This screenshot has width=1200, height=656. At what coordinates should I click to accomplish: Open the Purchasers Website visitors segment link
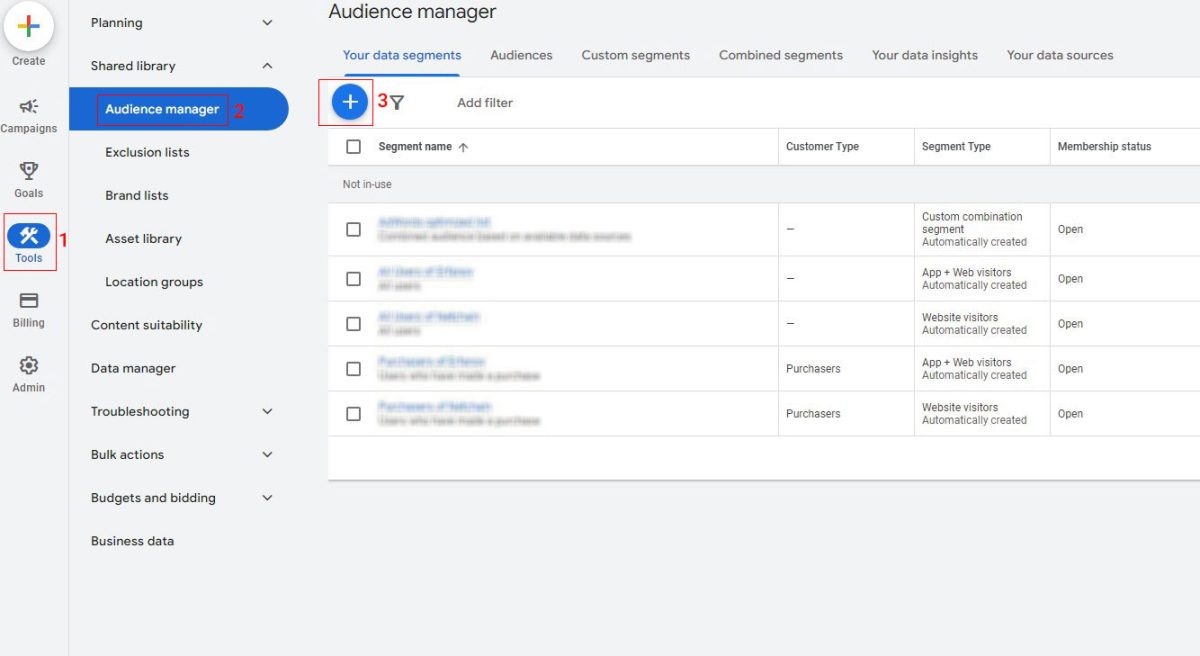point(435,407)
